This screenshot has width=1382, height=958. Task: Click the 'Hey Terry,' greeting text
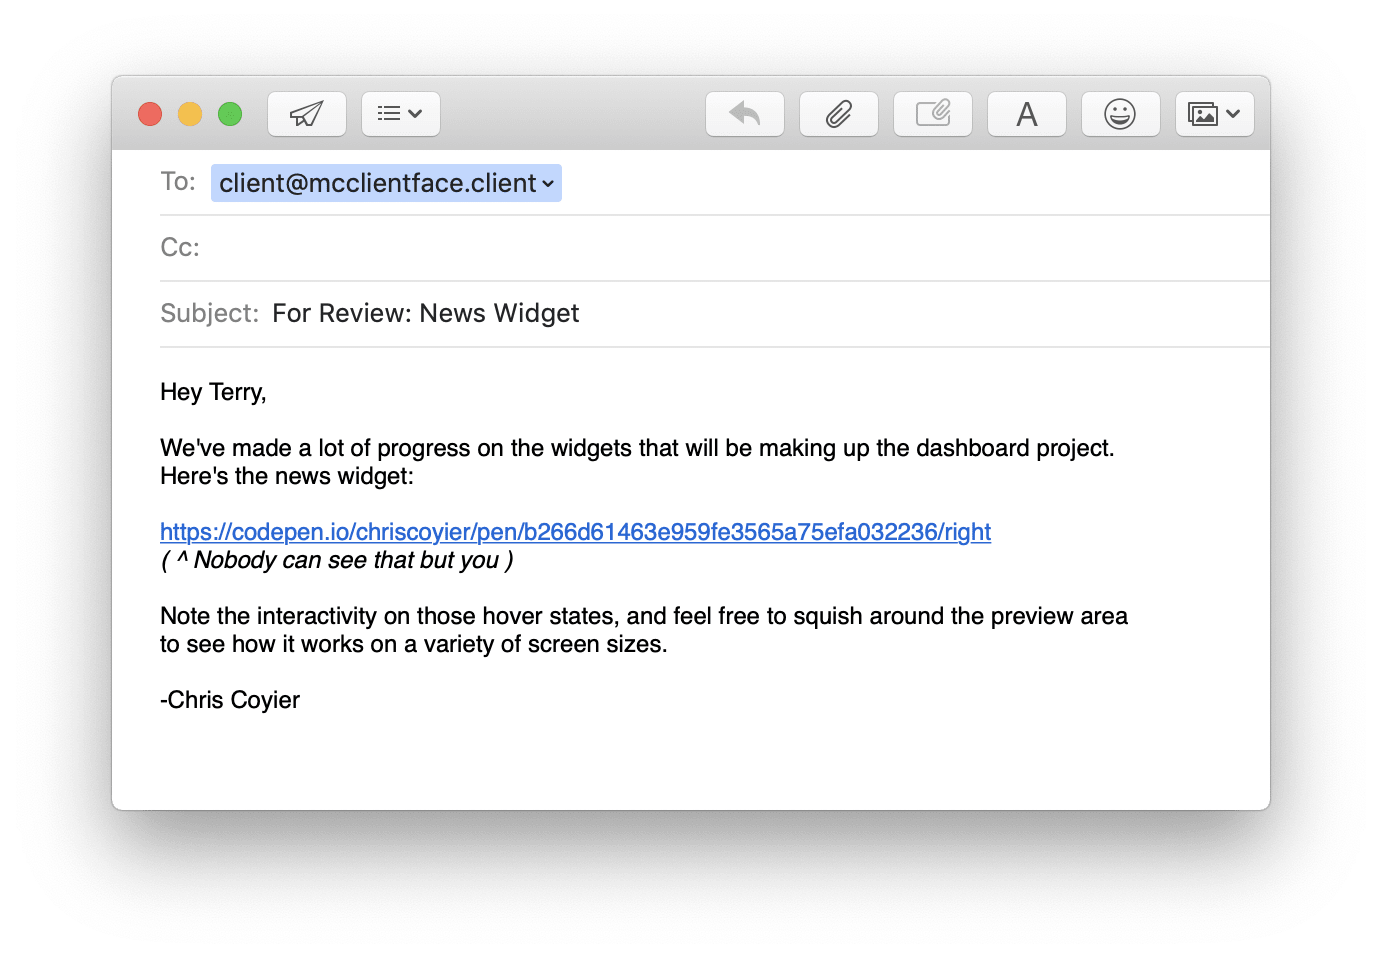(x=213, y=392)
